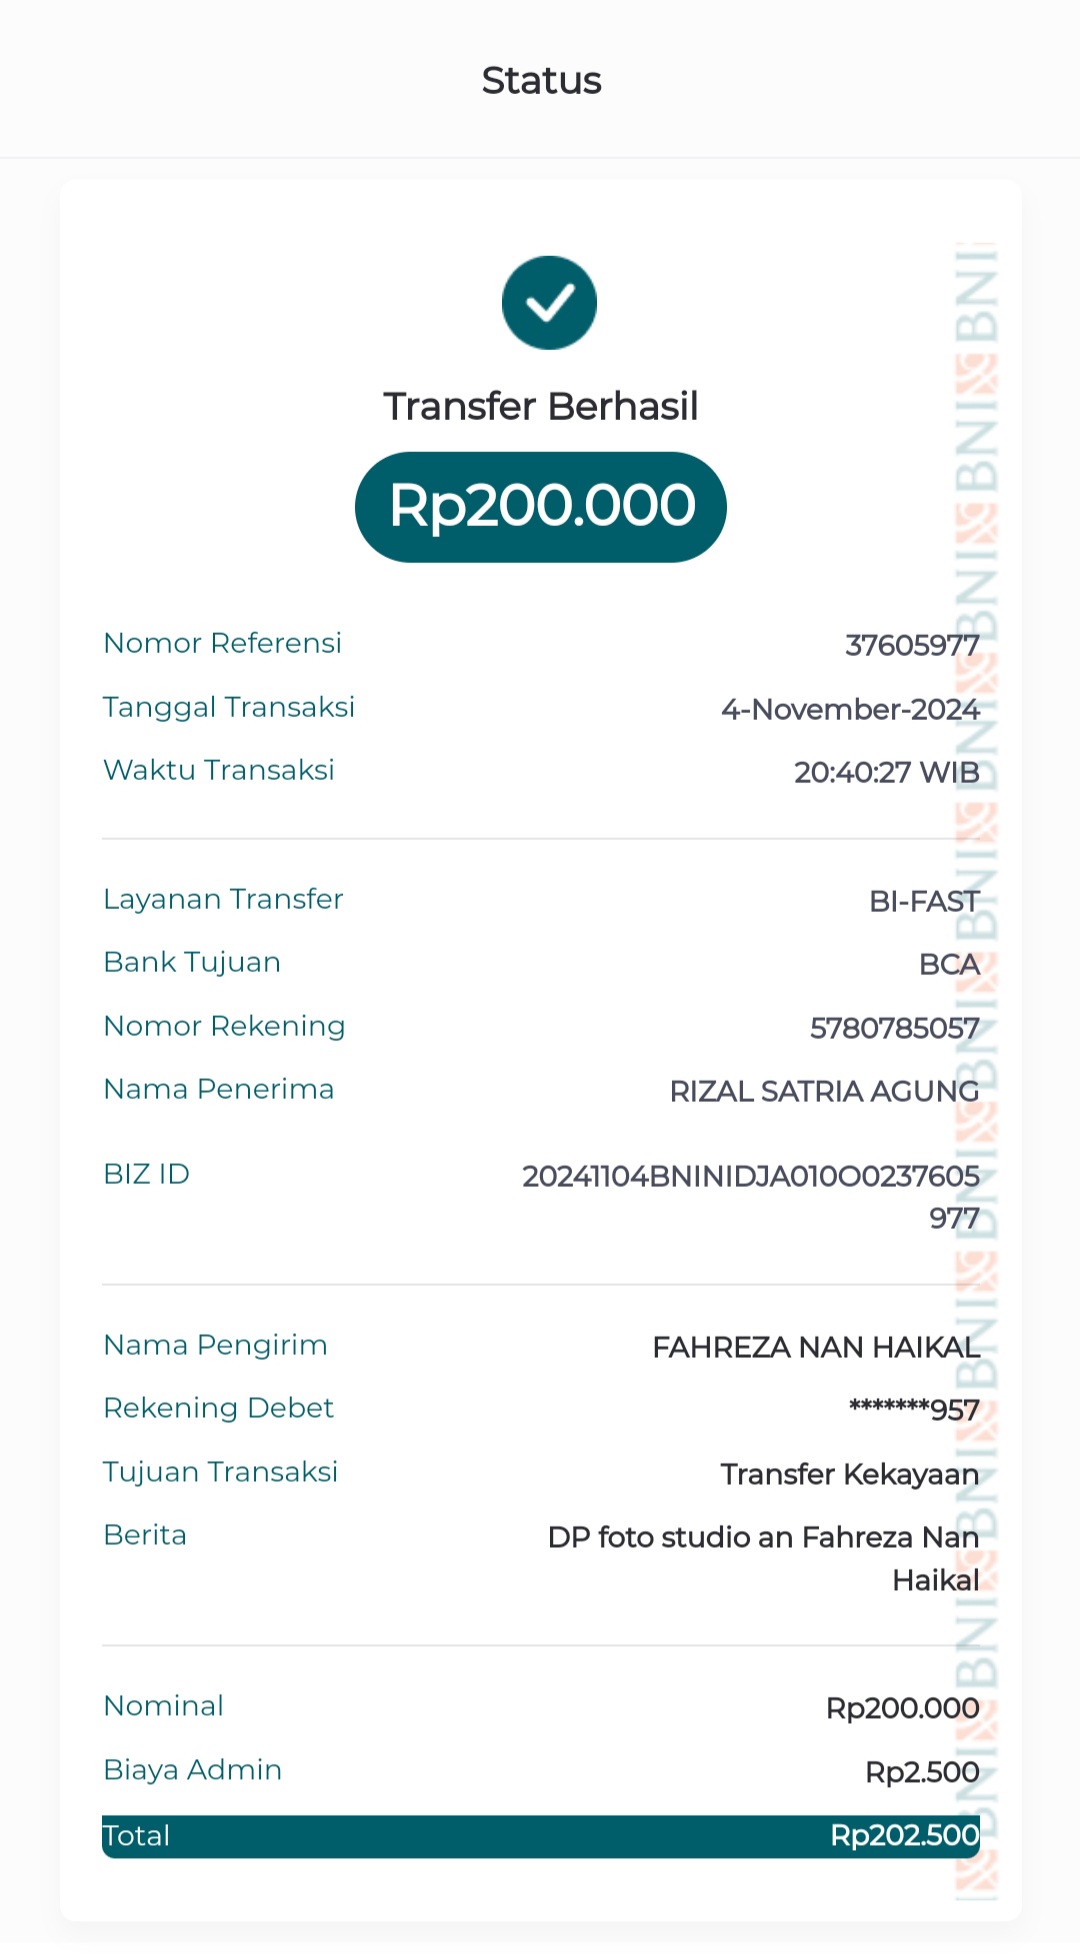Tap the Transfer Kekayaan purpose value
This screenshot has height=1960, width=1080.
[x=850, y=1475]
